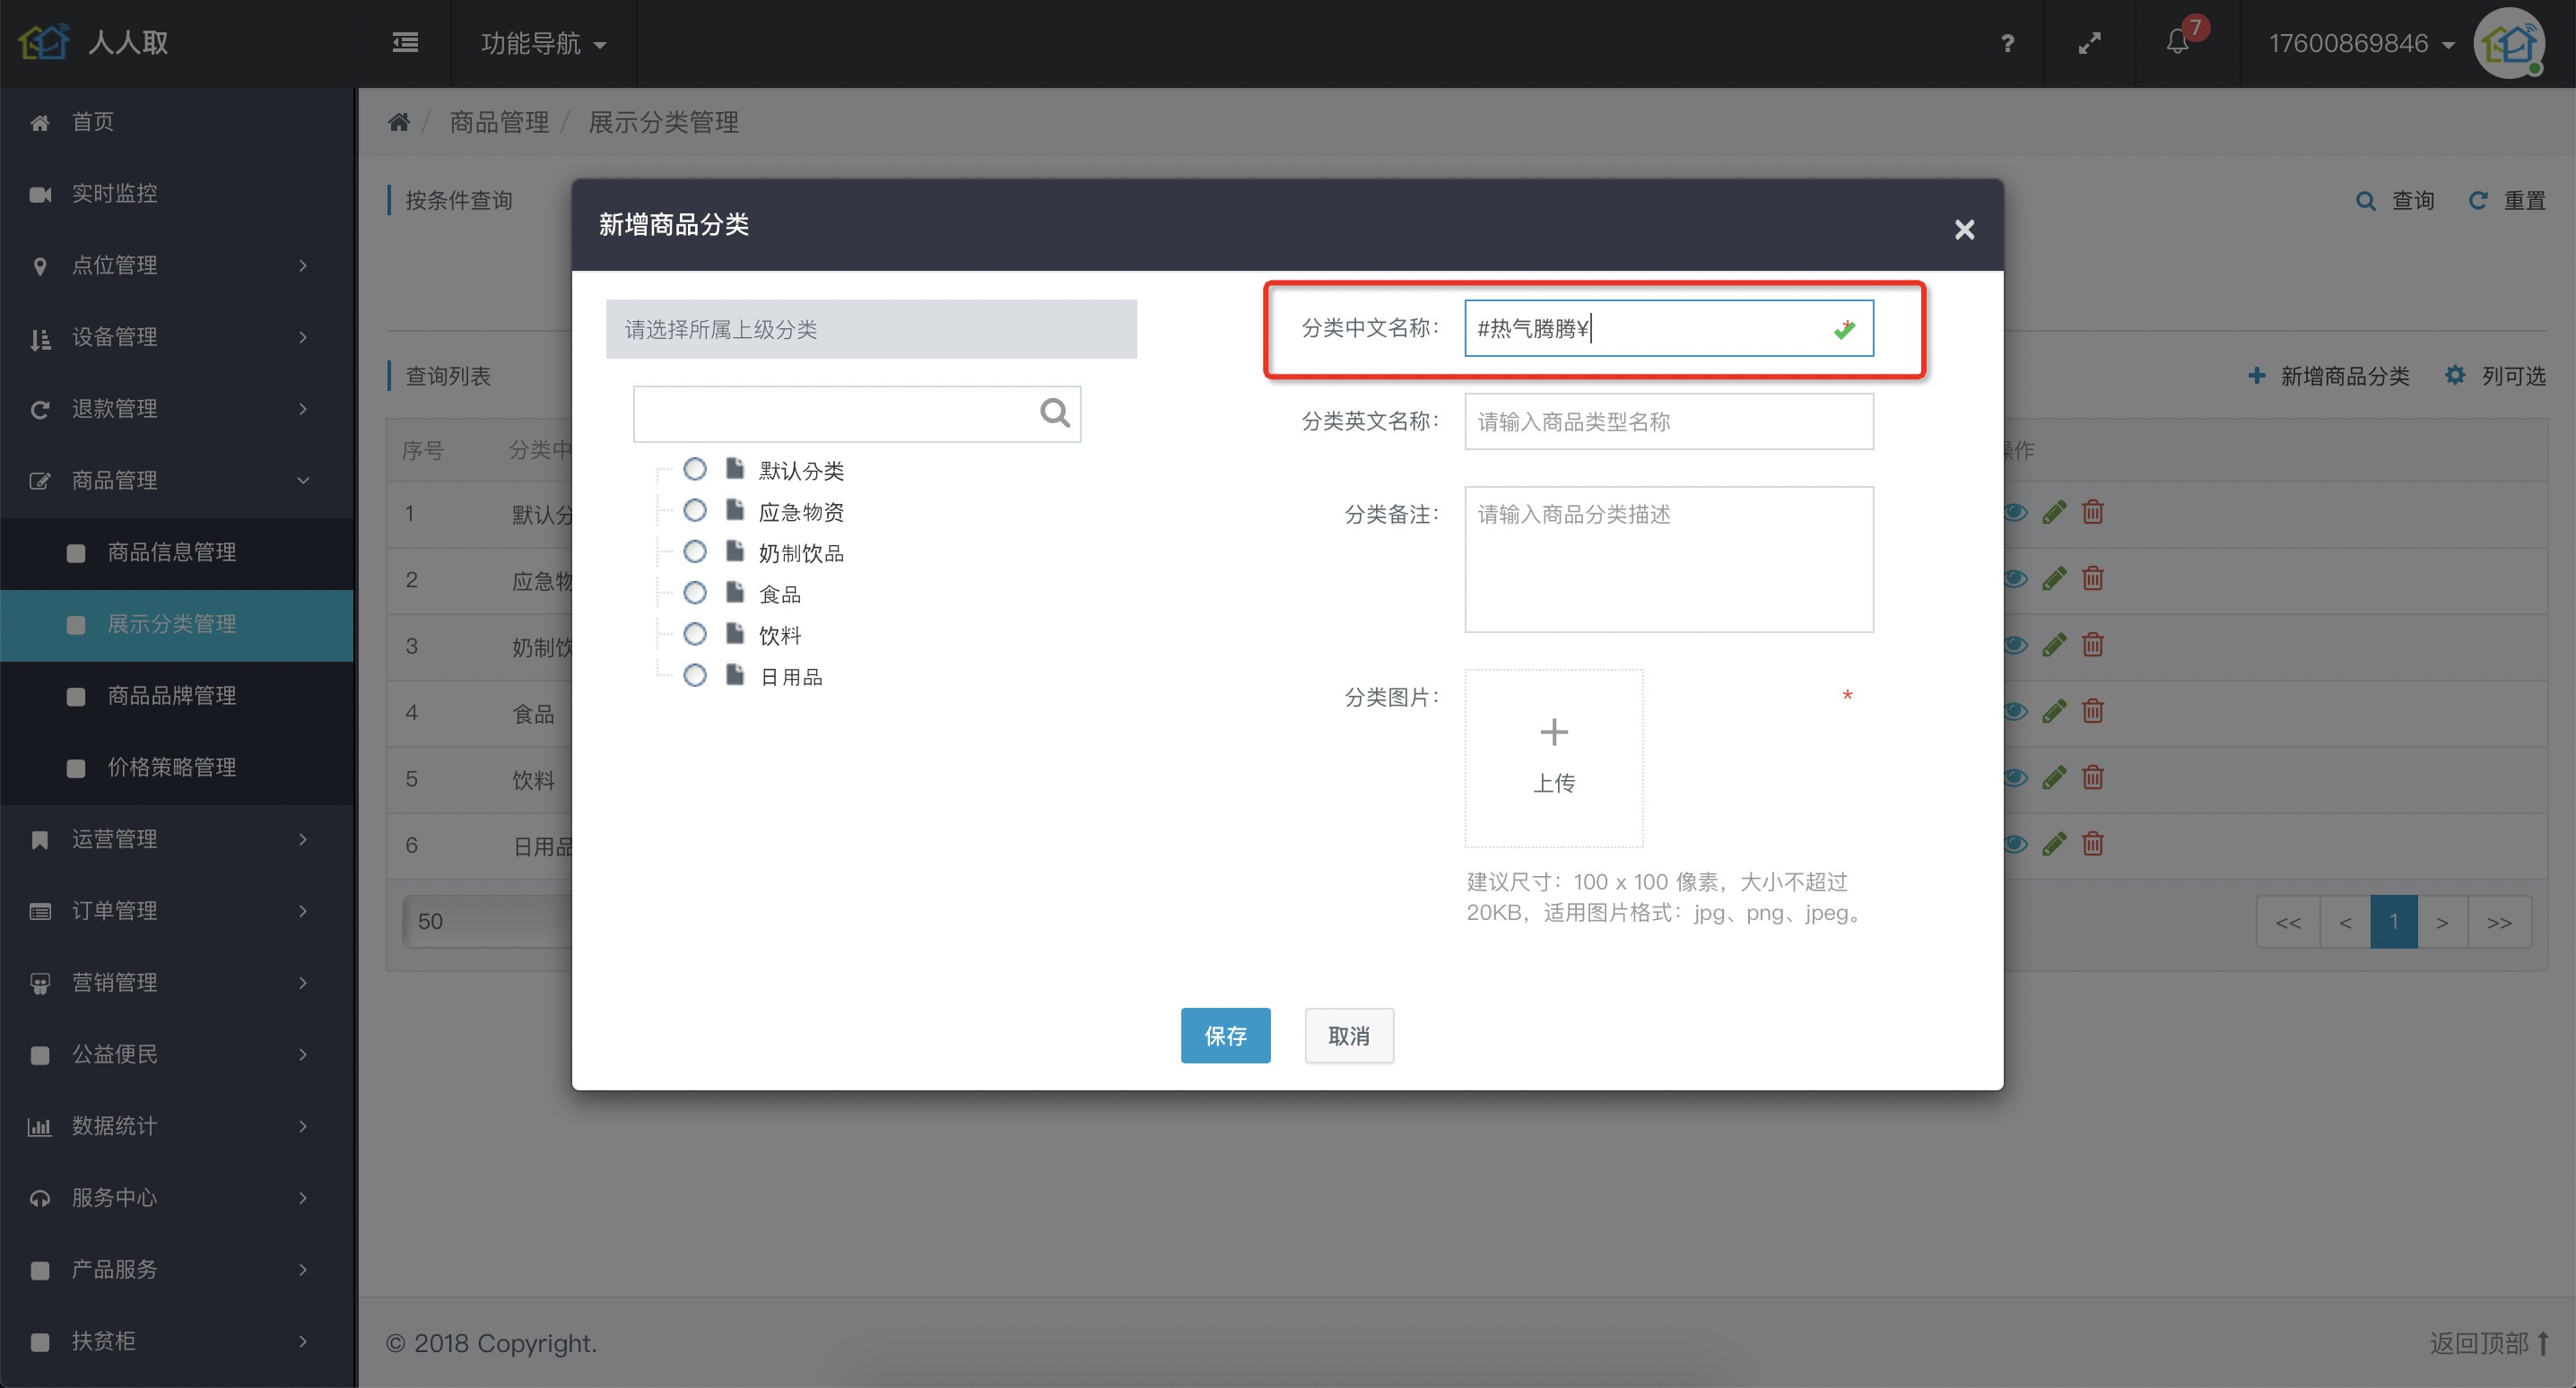The height and width of the screenshot is (1388, 2576).
Task: Toggle view eye icon in row 3
Action: [2016, 645]
